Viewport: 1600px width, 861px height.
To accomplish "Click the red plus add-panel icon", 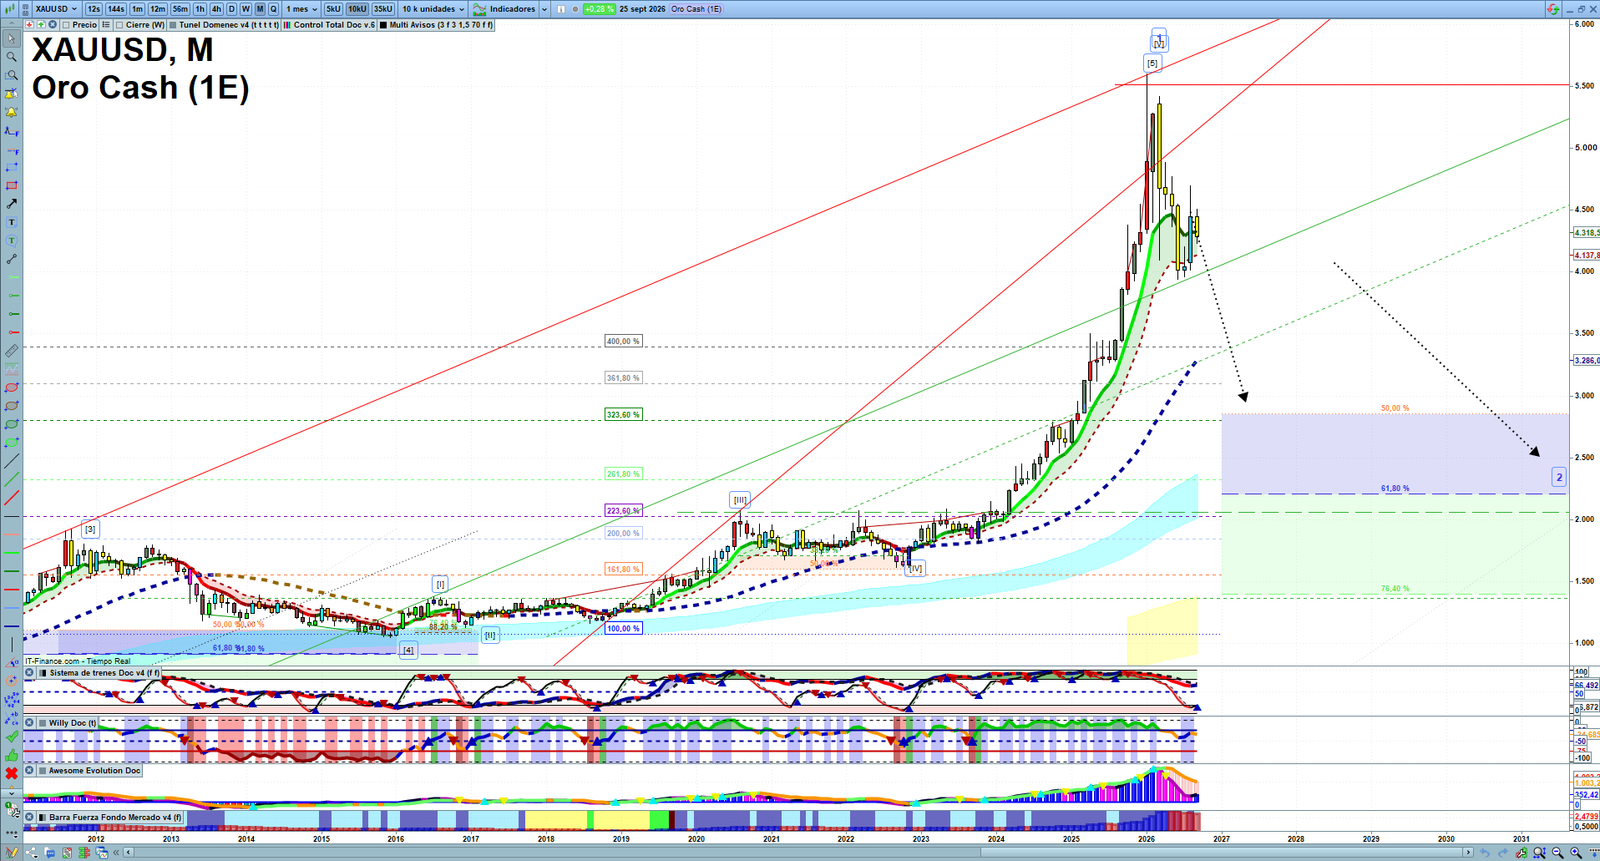I will tap(30, 25).
